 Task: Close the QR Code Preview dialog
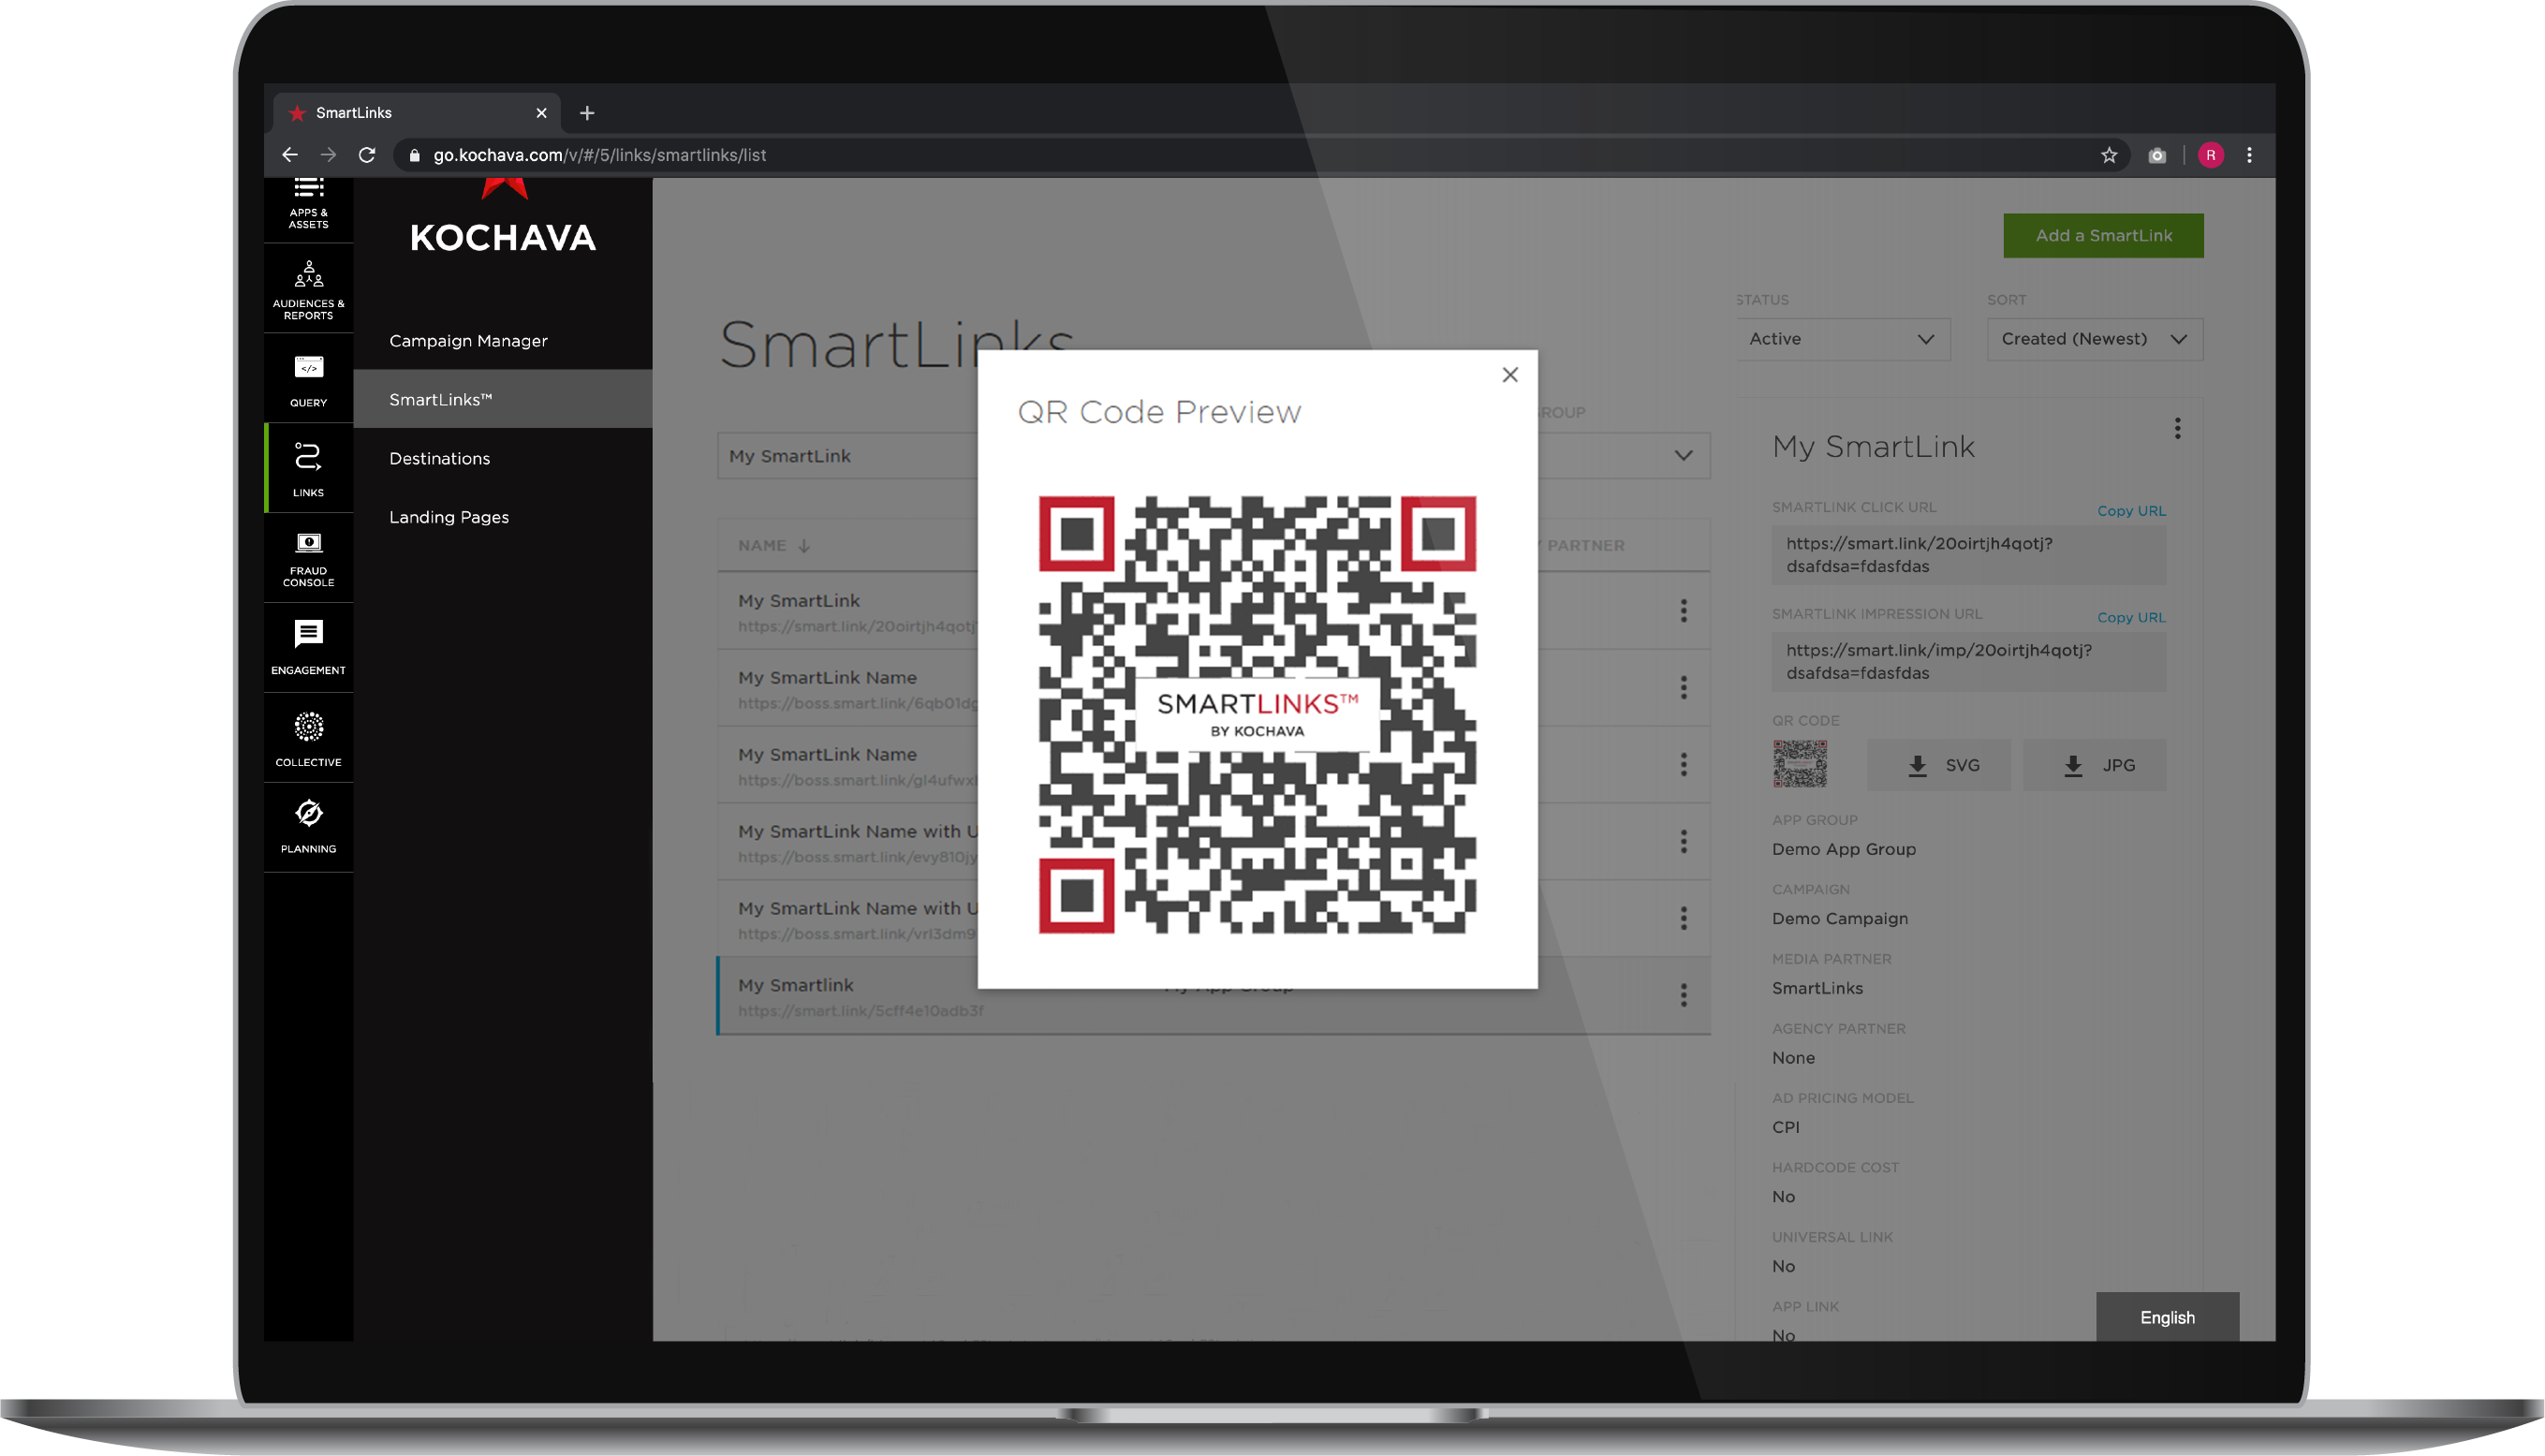[x=1510, y=375]
